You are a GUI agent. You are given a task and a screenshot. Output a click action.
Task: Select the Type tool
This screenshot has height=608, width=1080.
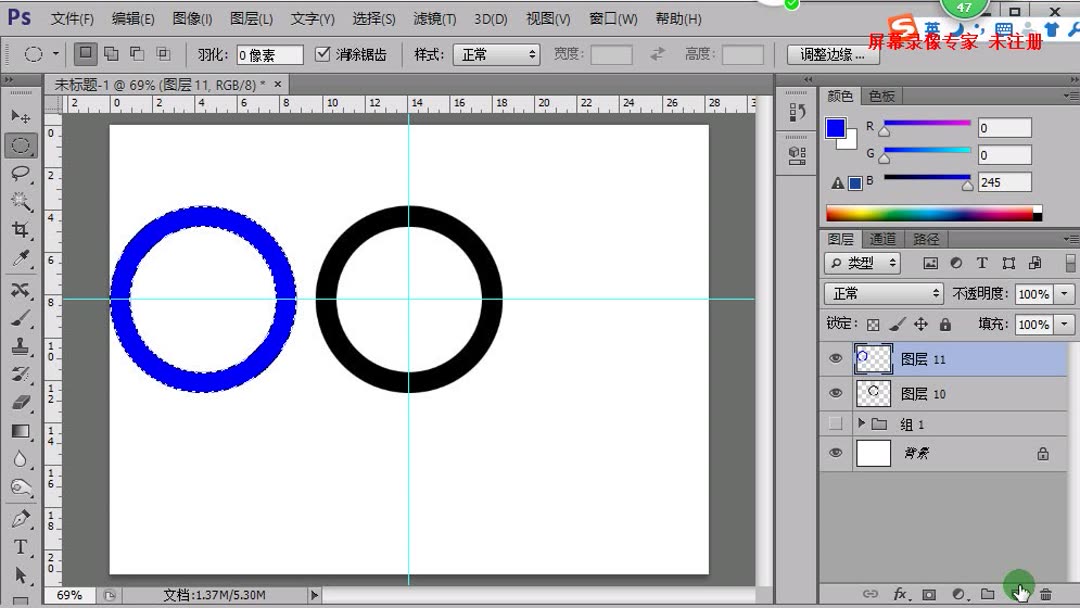(x=21, y=546)
